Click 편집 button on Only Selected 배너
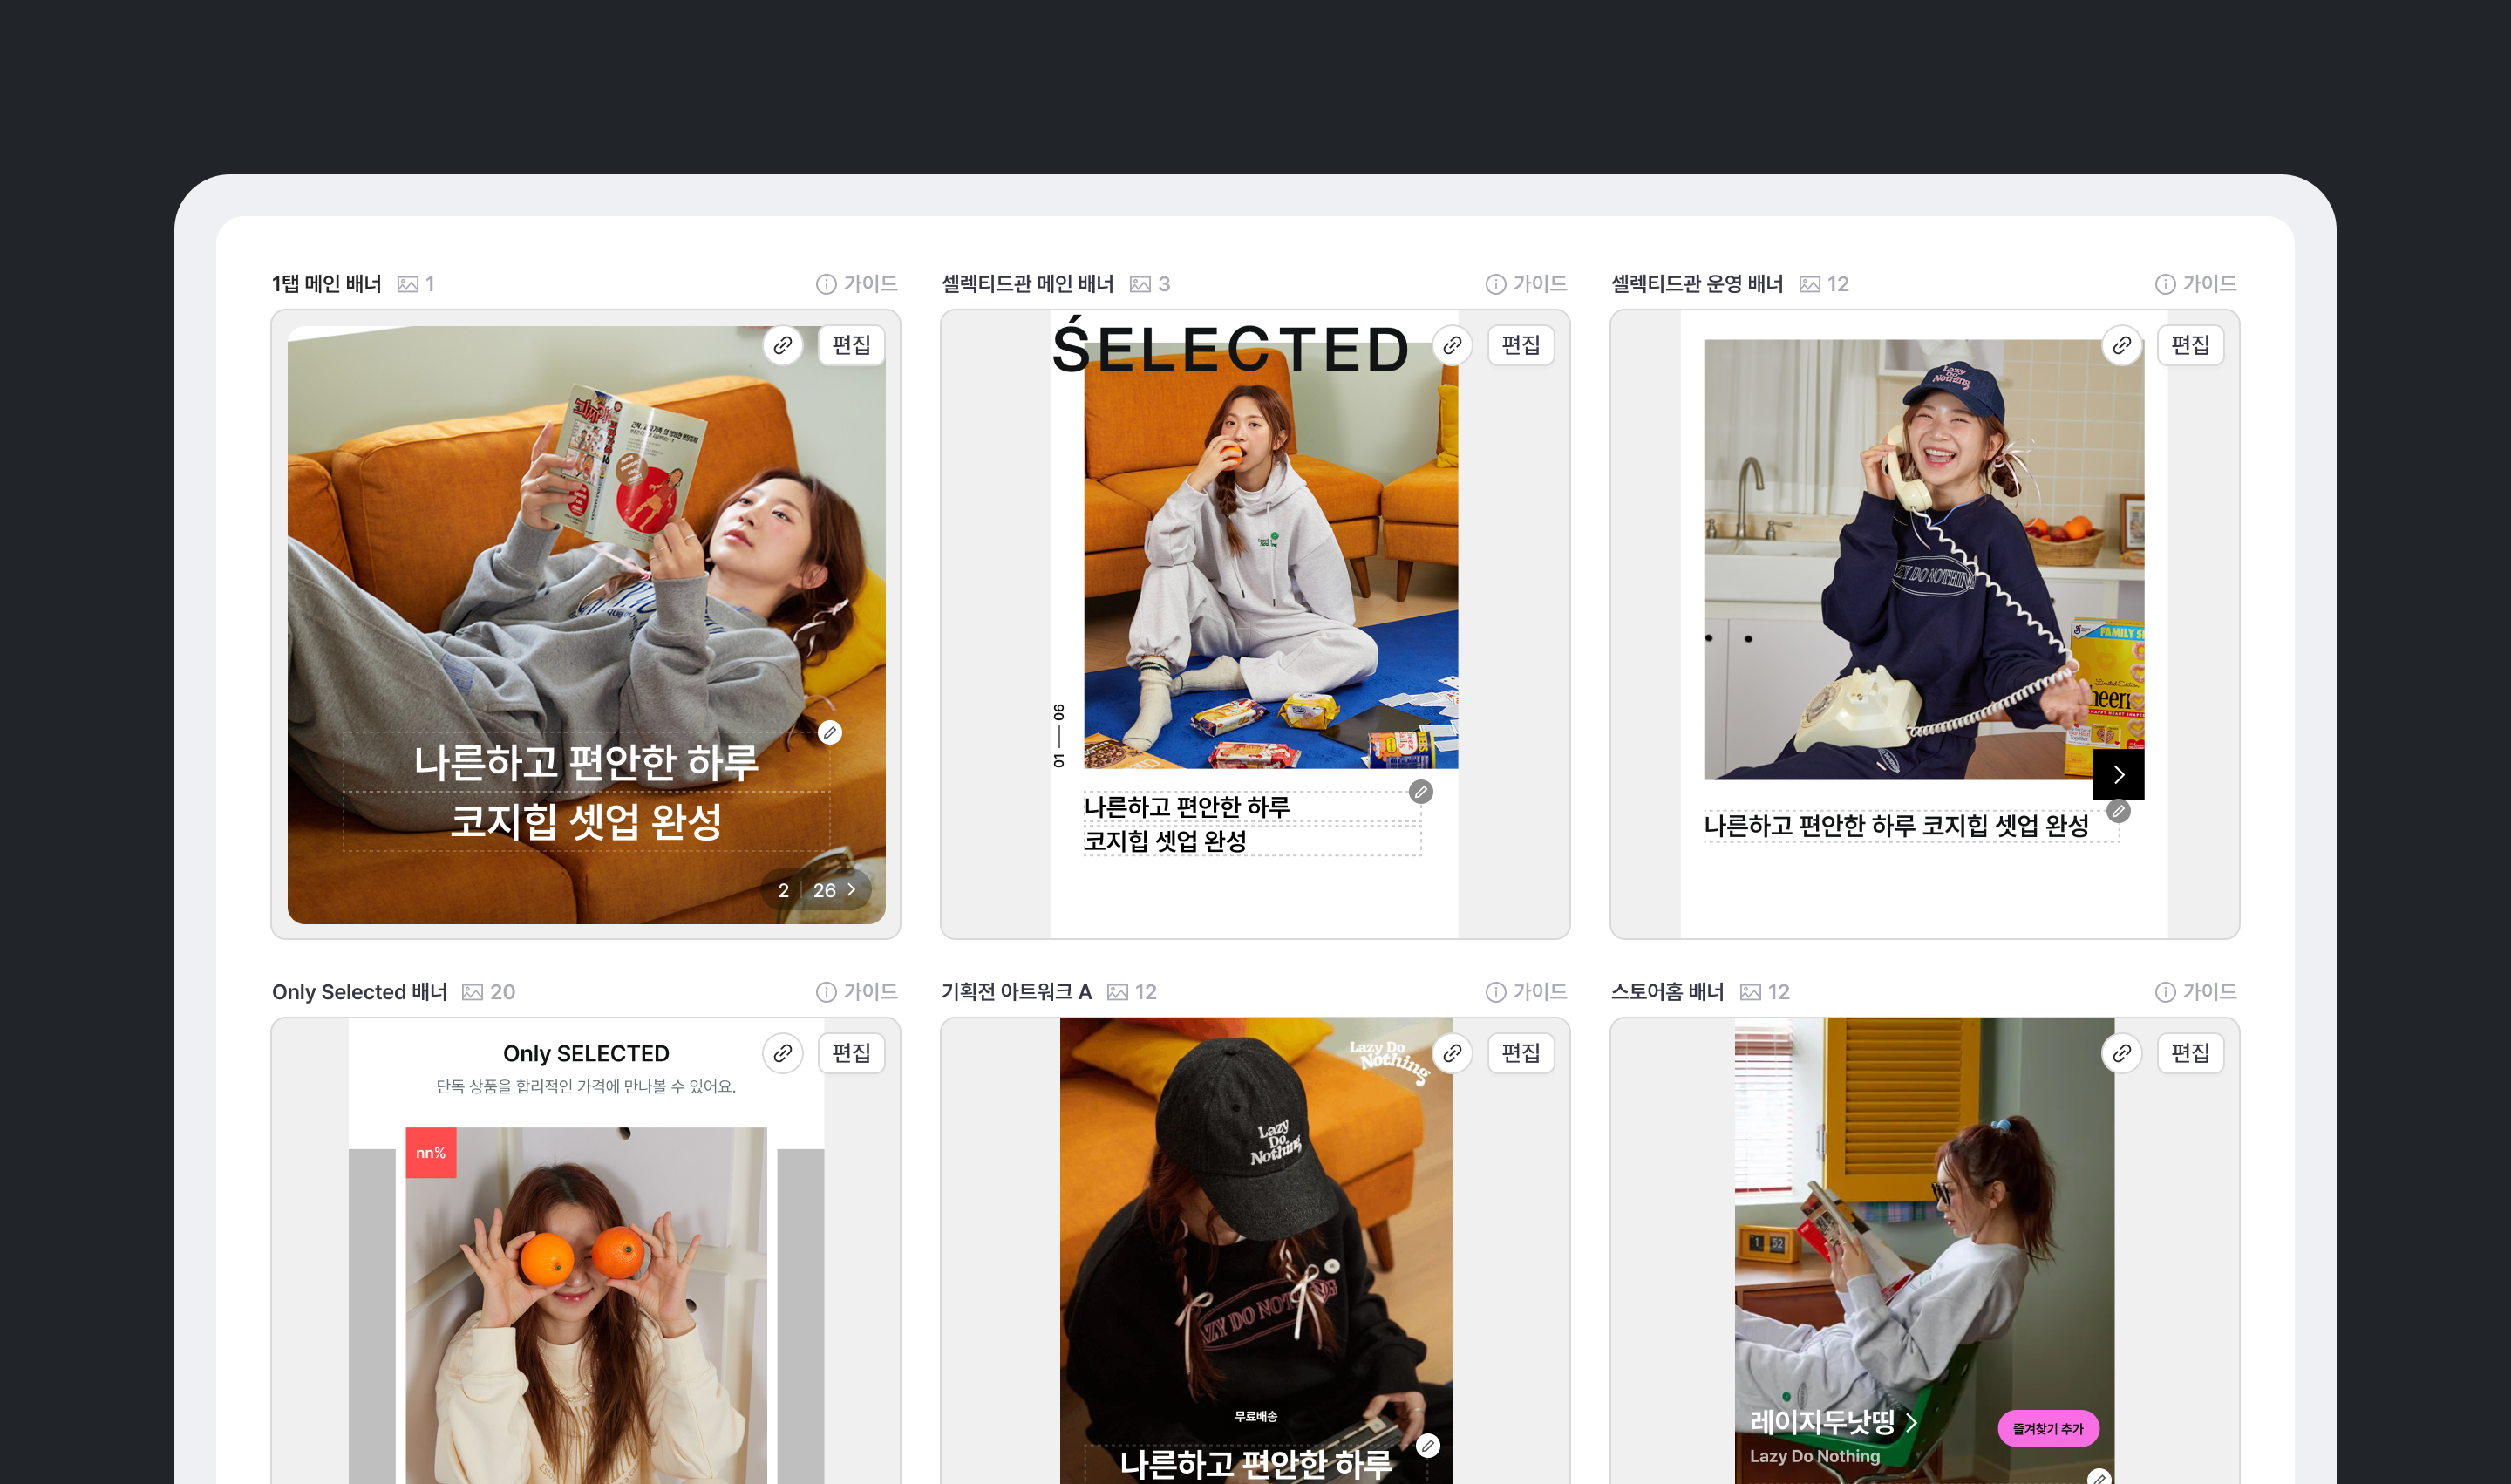2511x1484 pixels. click(x=851, y=1053)
